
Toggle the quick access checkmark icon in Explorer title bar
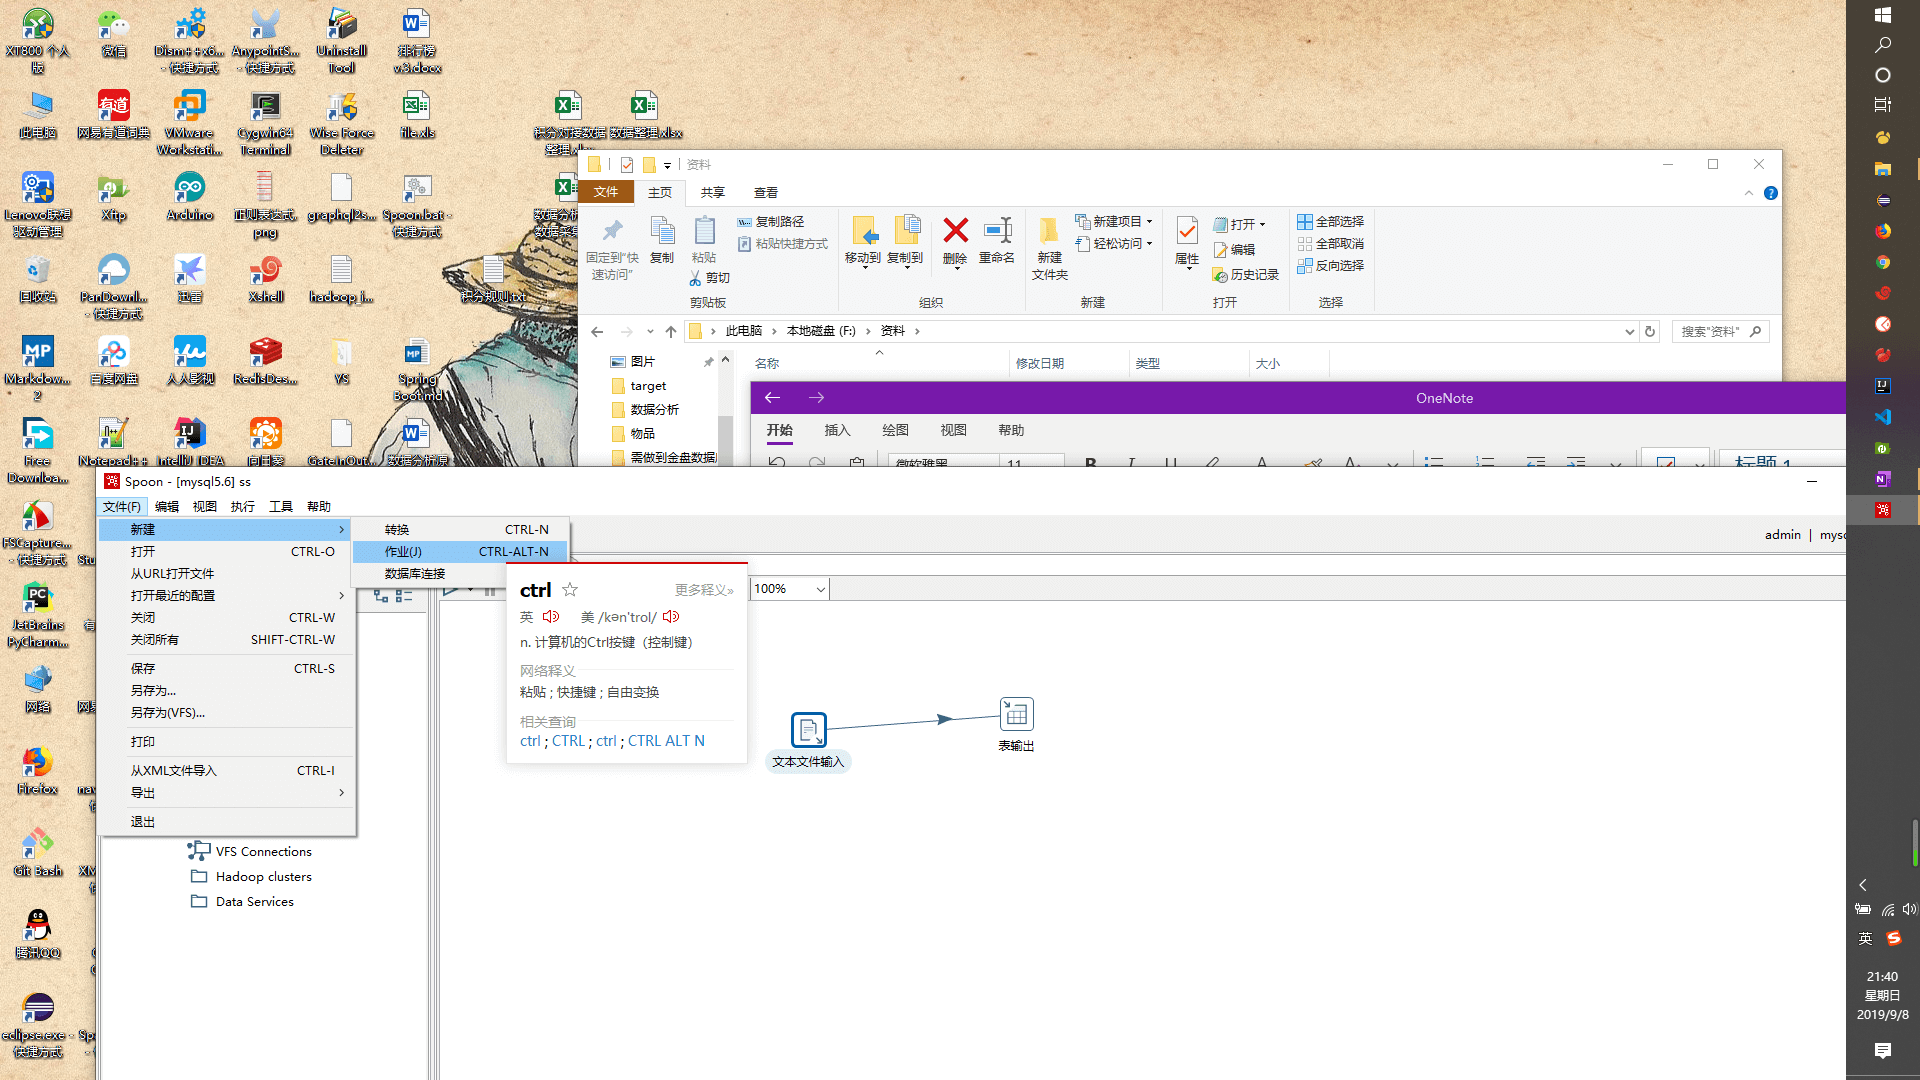[627, 165]
